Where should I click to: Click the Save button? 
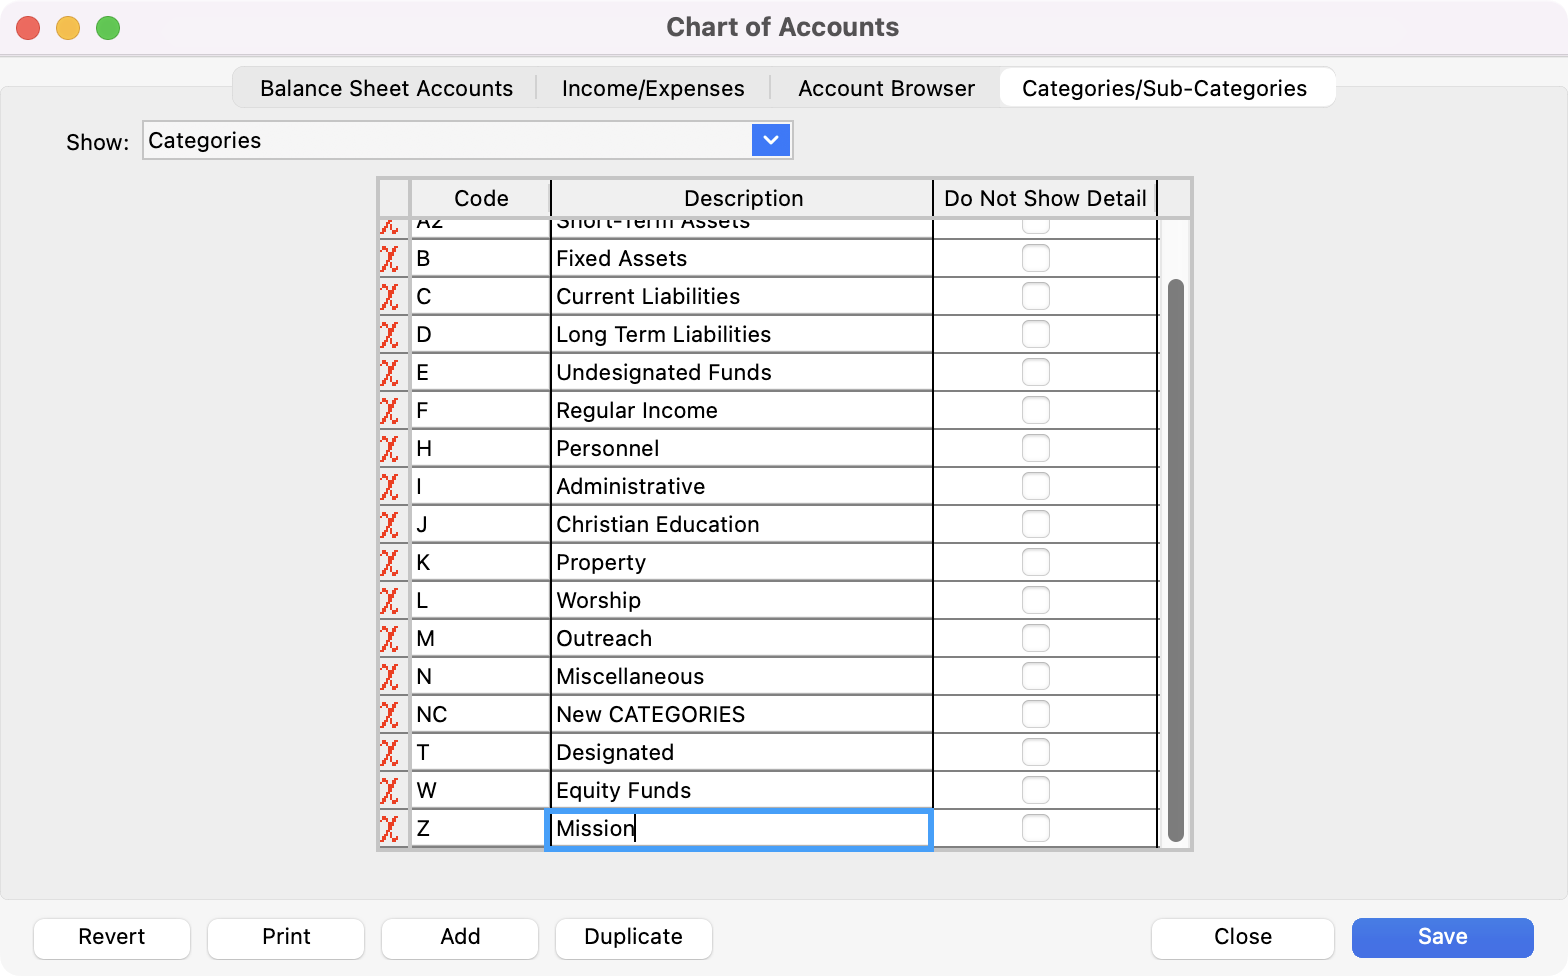click(x=1442, y=937)
